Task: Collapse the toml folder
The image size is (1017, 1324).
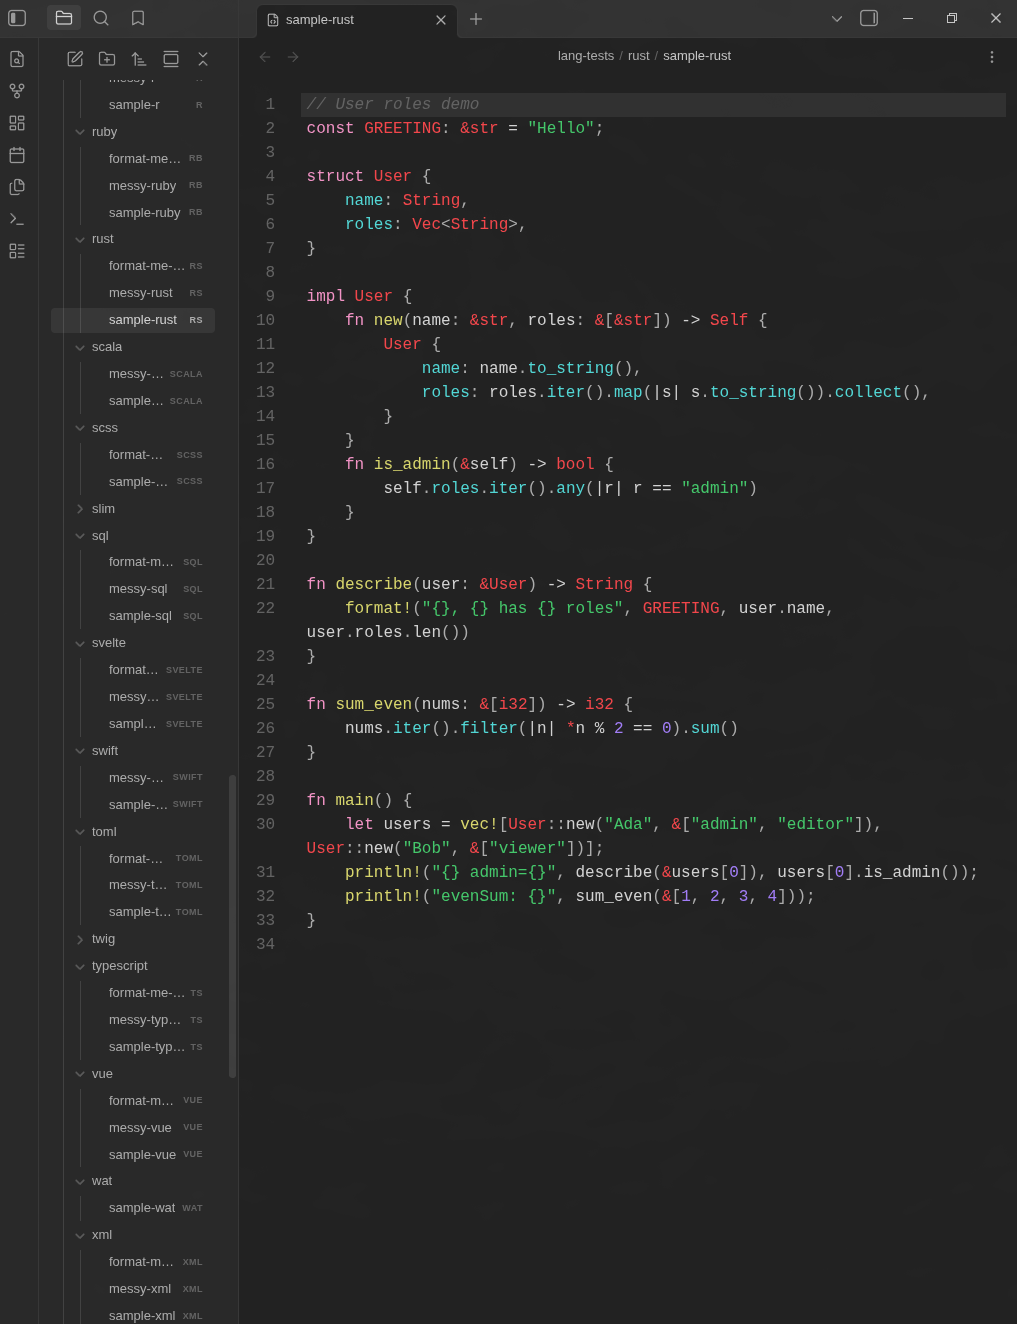Action: (133, 832)
